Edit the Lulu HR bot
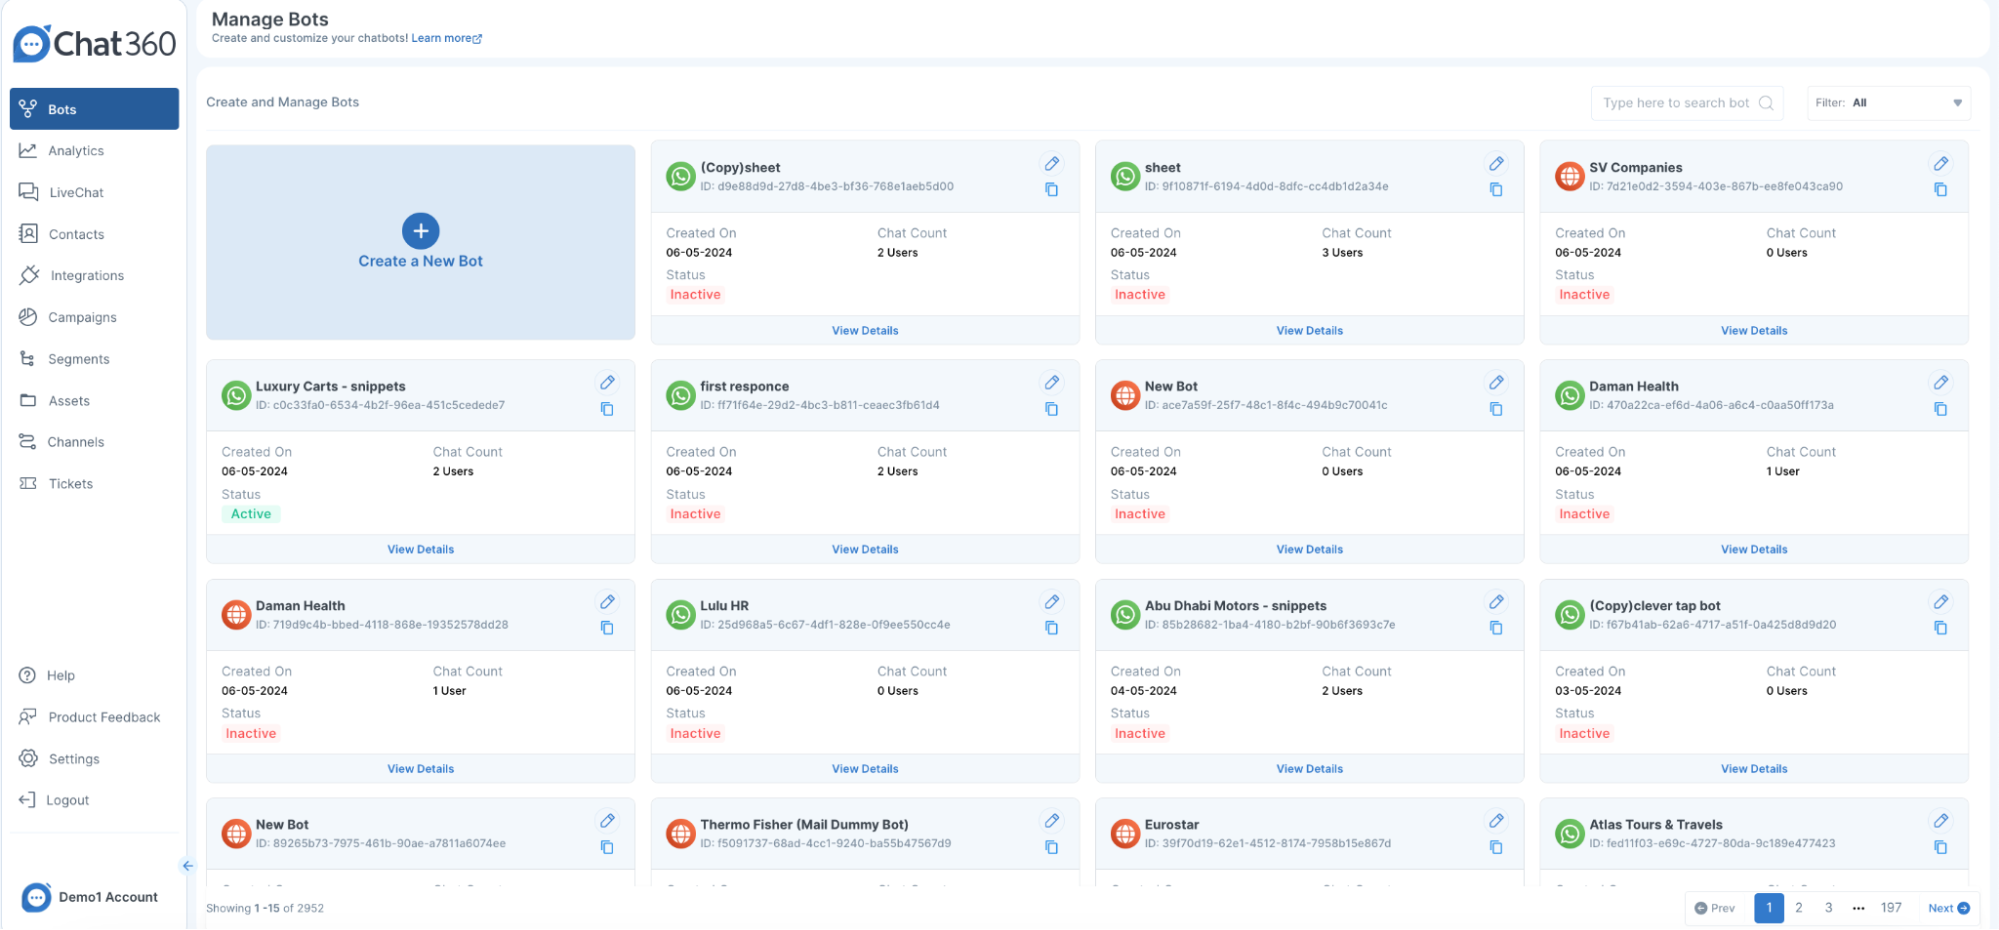1999x930 pixels. [1051, 602]
